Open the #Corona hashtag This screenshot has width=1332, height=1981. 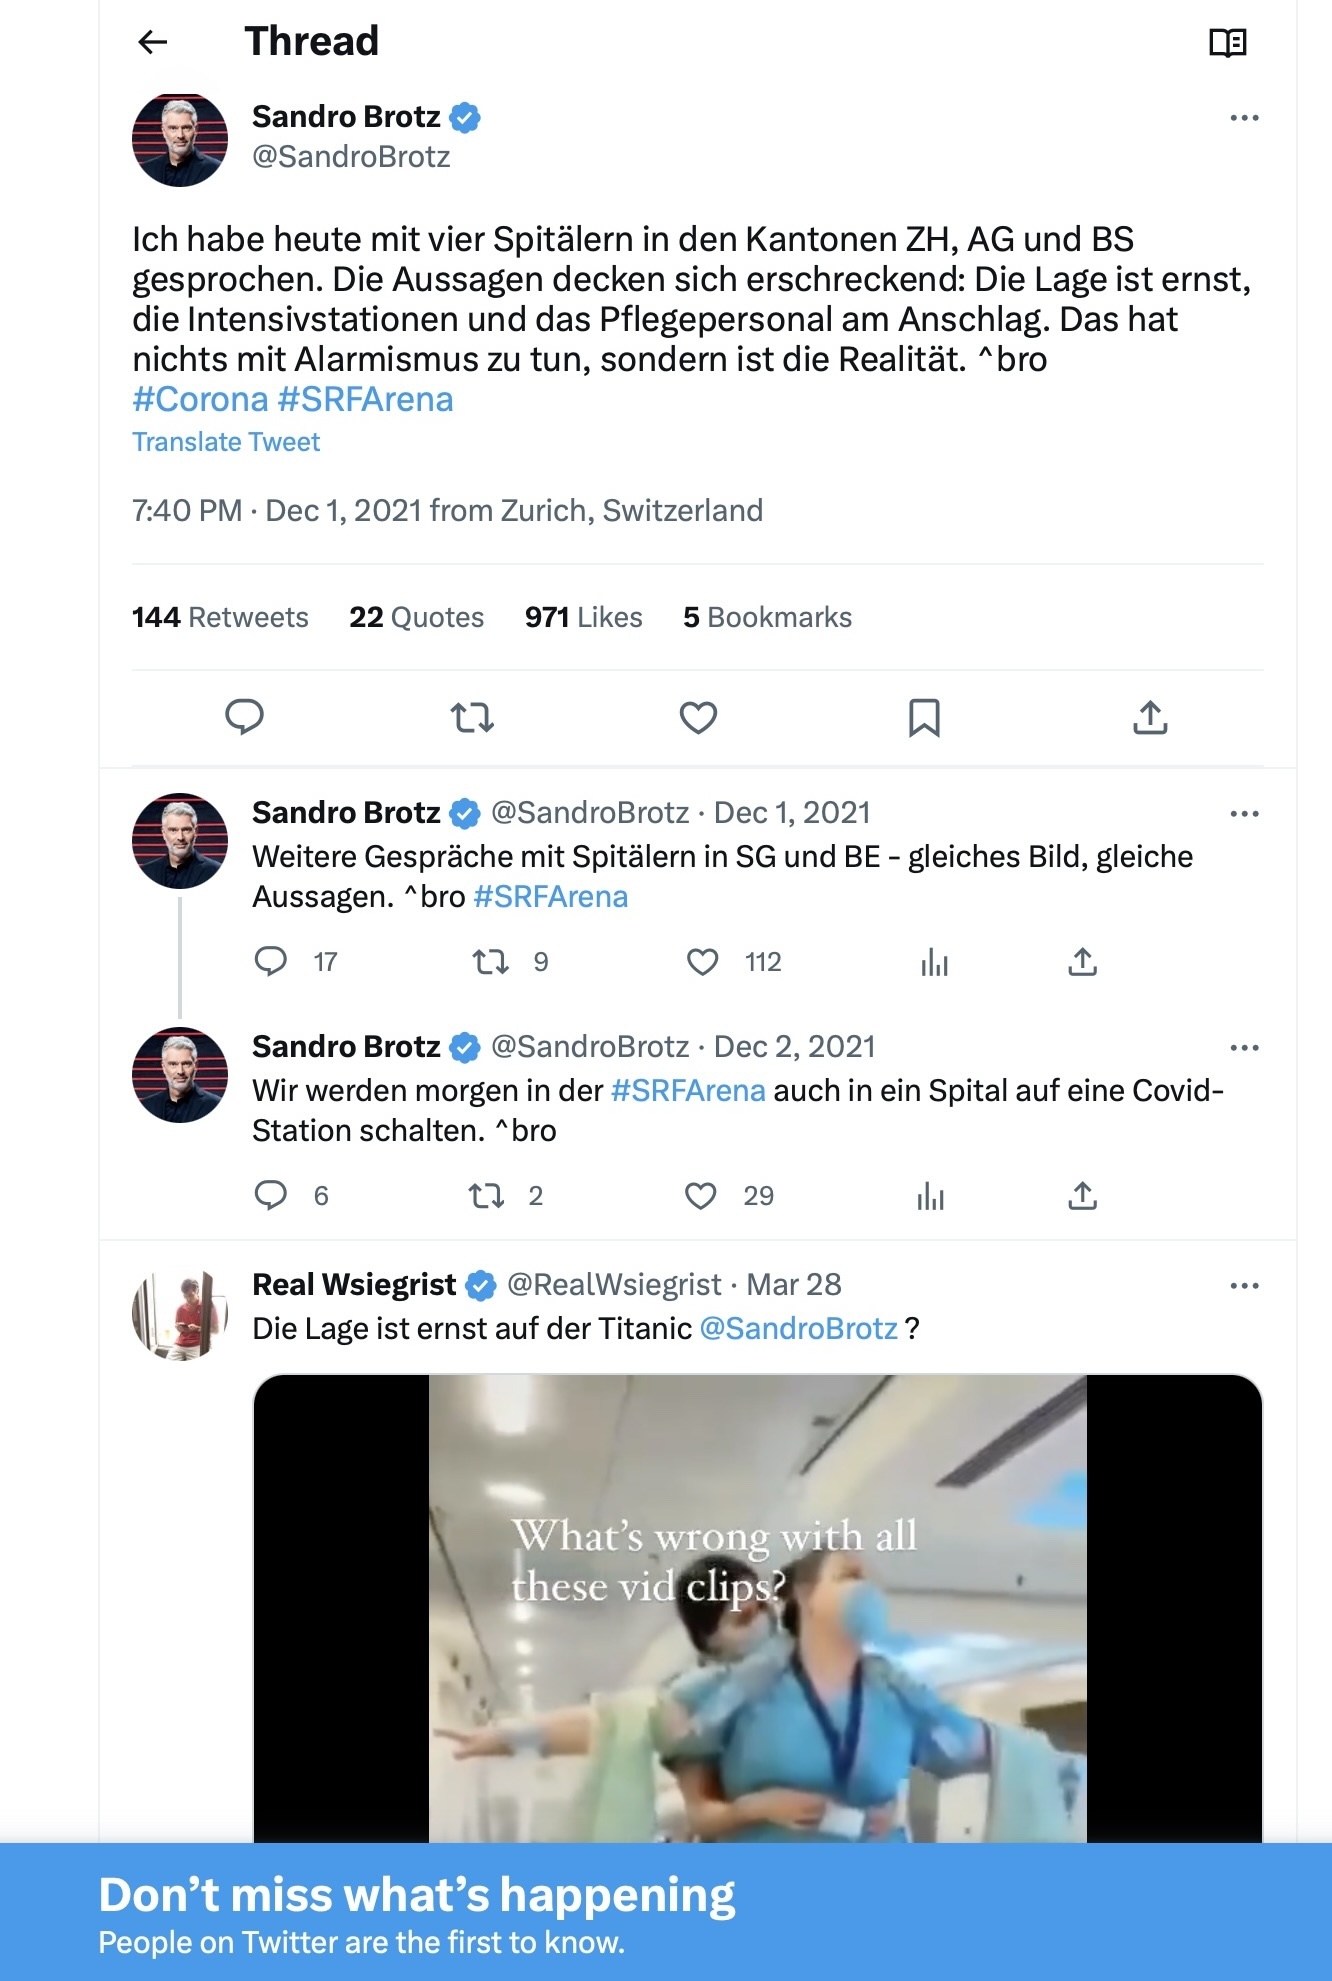[200, 399]
